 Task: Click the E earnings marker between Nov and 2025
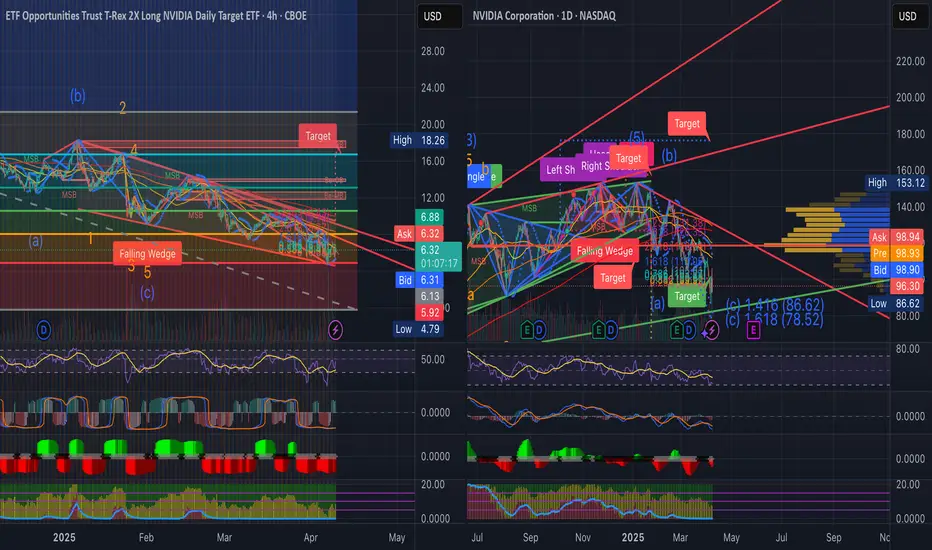pyautogui.click(x=599, y=329)
